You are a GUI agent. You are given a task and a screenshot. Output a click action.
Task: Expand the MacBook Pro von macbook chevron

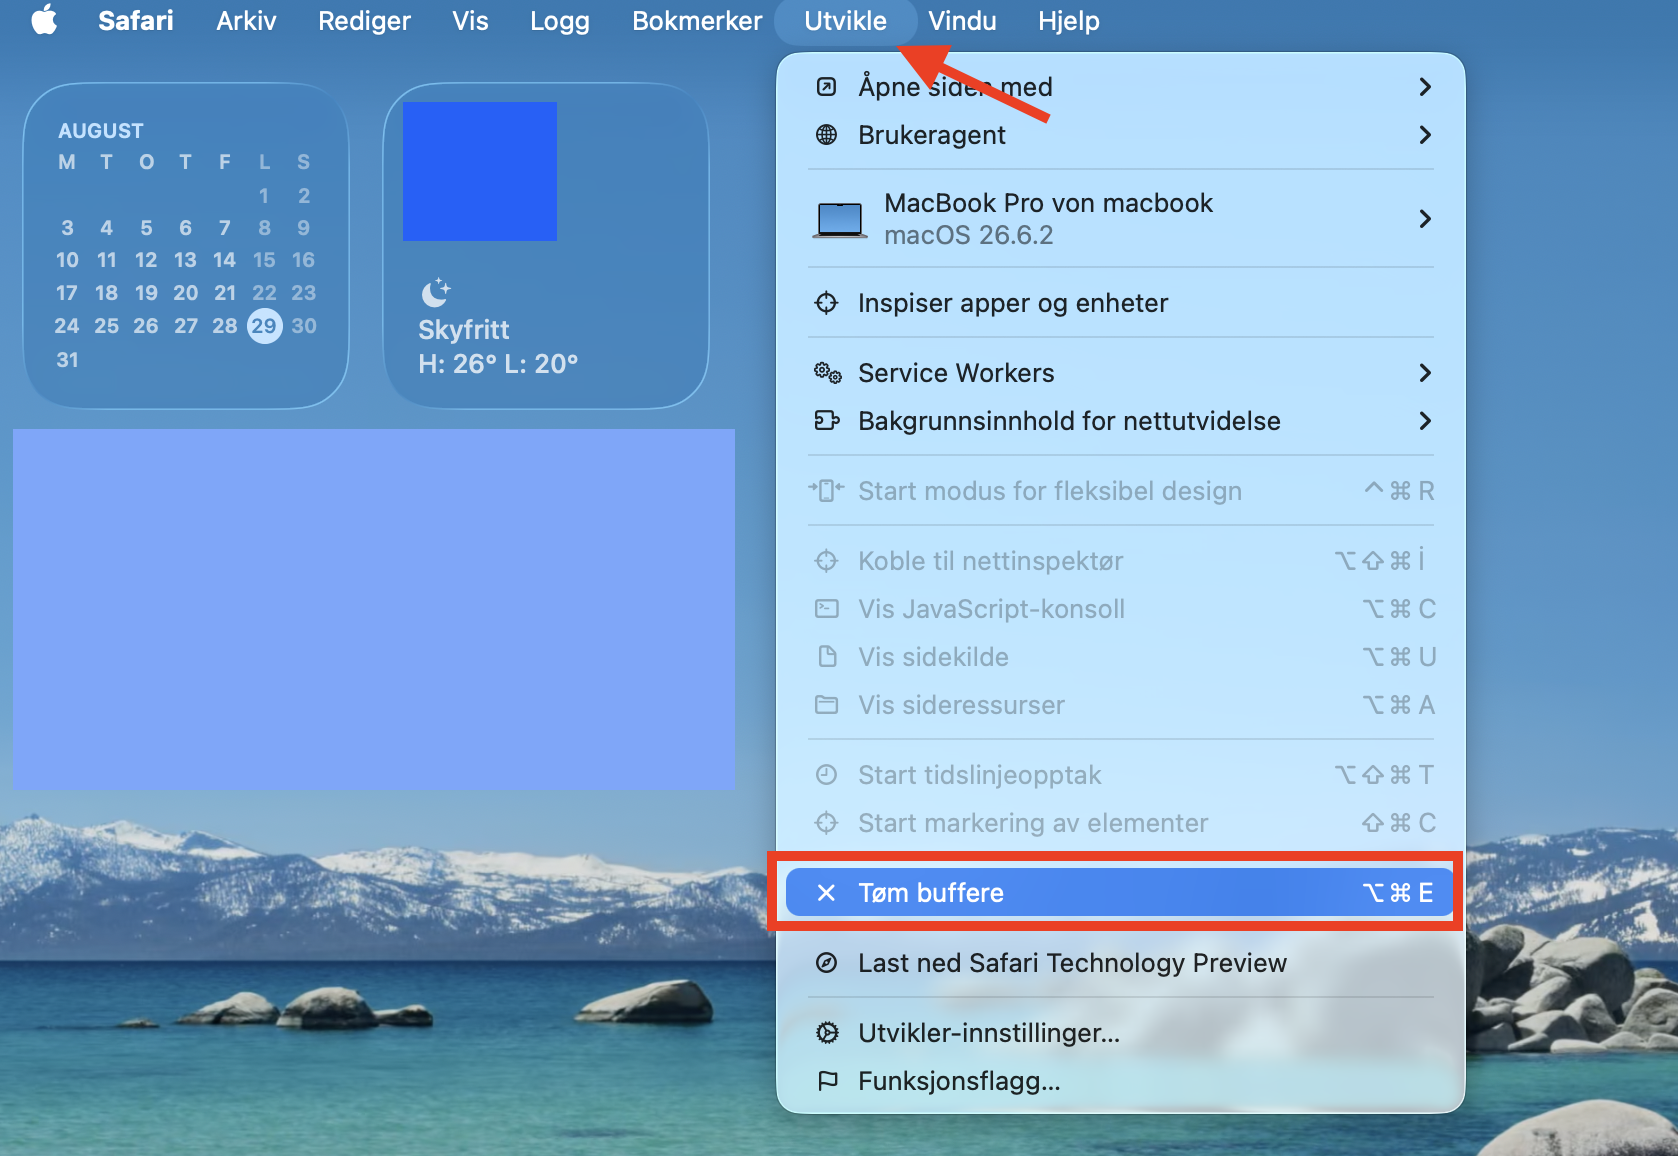[x=1425, y=219]
